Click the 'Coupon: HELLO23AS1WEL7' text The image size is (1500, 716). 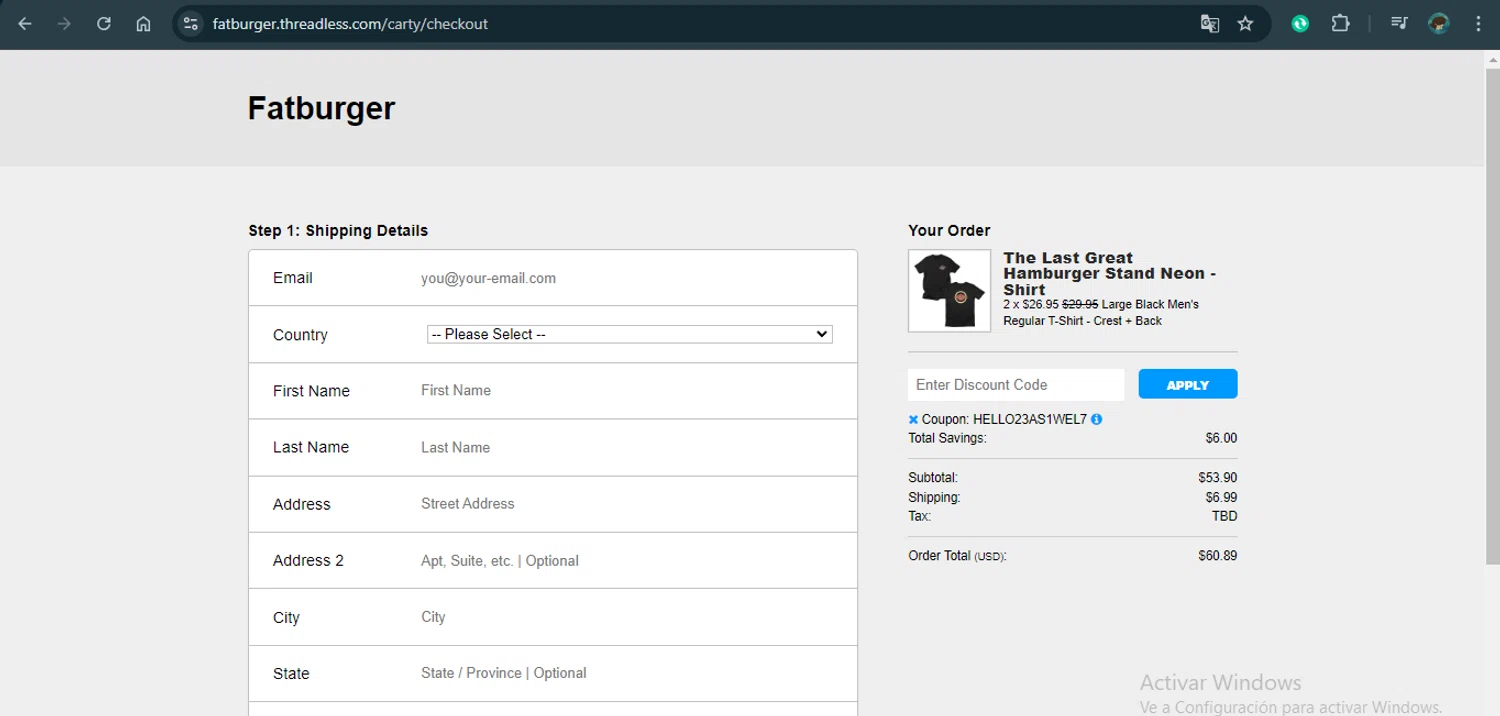click(x=1004, y=420)
